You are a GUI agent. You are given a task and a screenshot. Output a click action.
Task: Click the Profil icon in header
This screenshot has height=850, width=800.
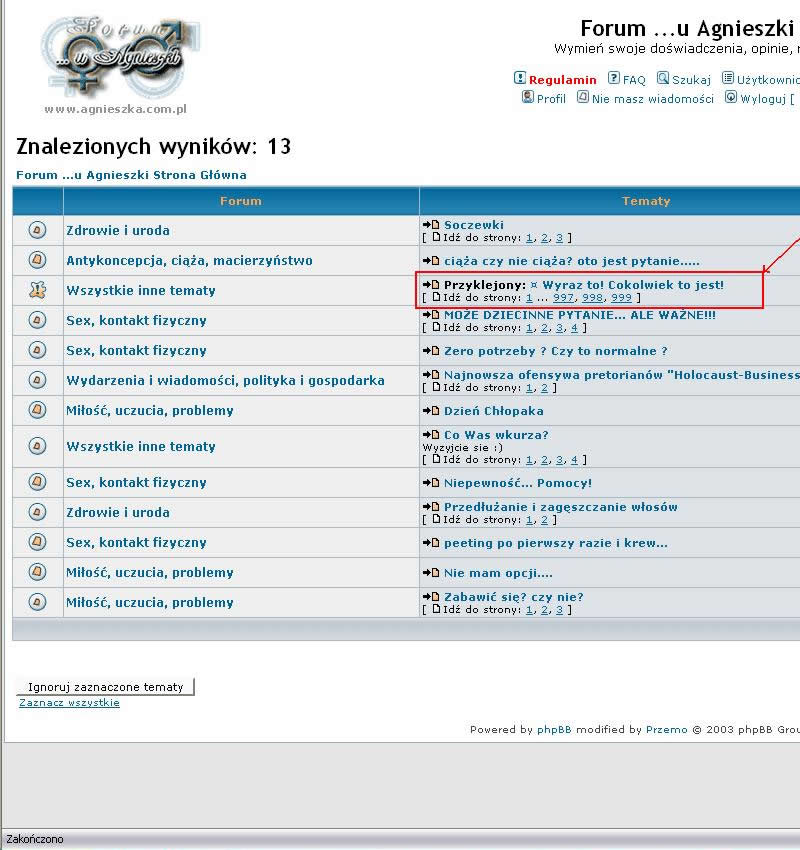(x=528, y=97)
